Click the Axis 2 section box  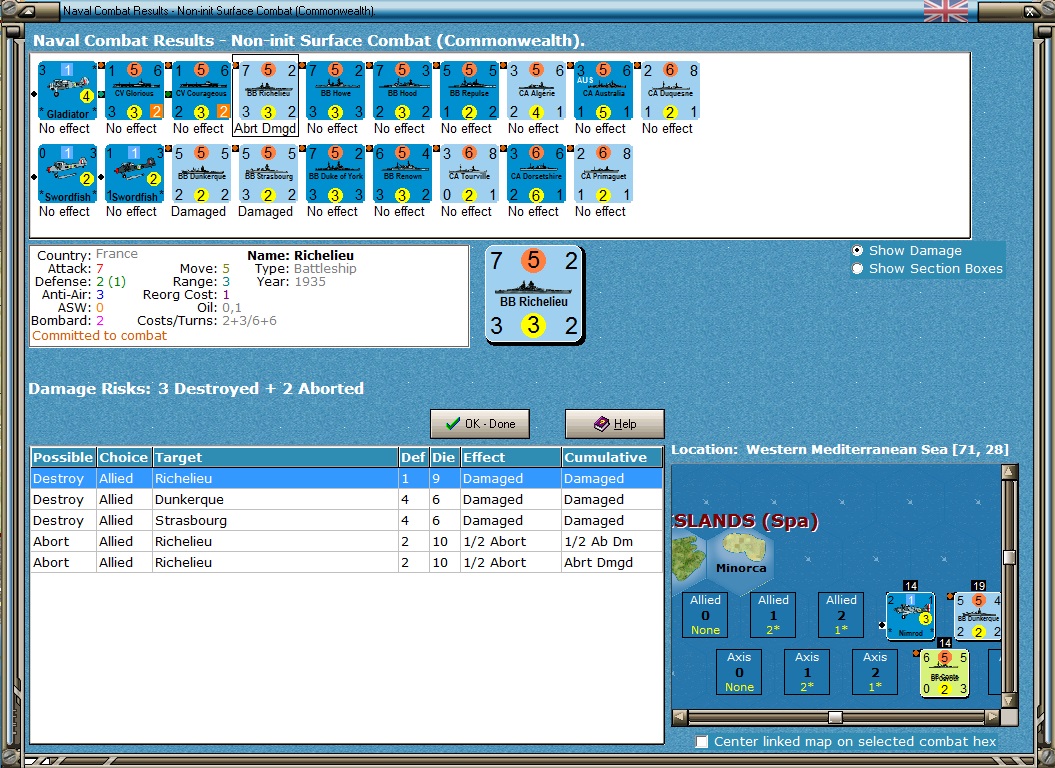point(875,672)
